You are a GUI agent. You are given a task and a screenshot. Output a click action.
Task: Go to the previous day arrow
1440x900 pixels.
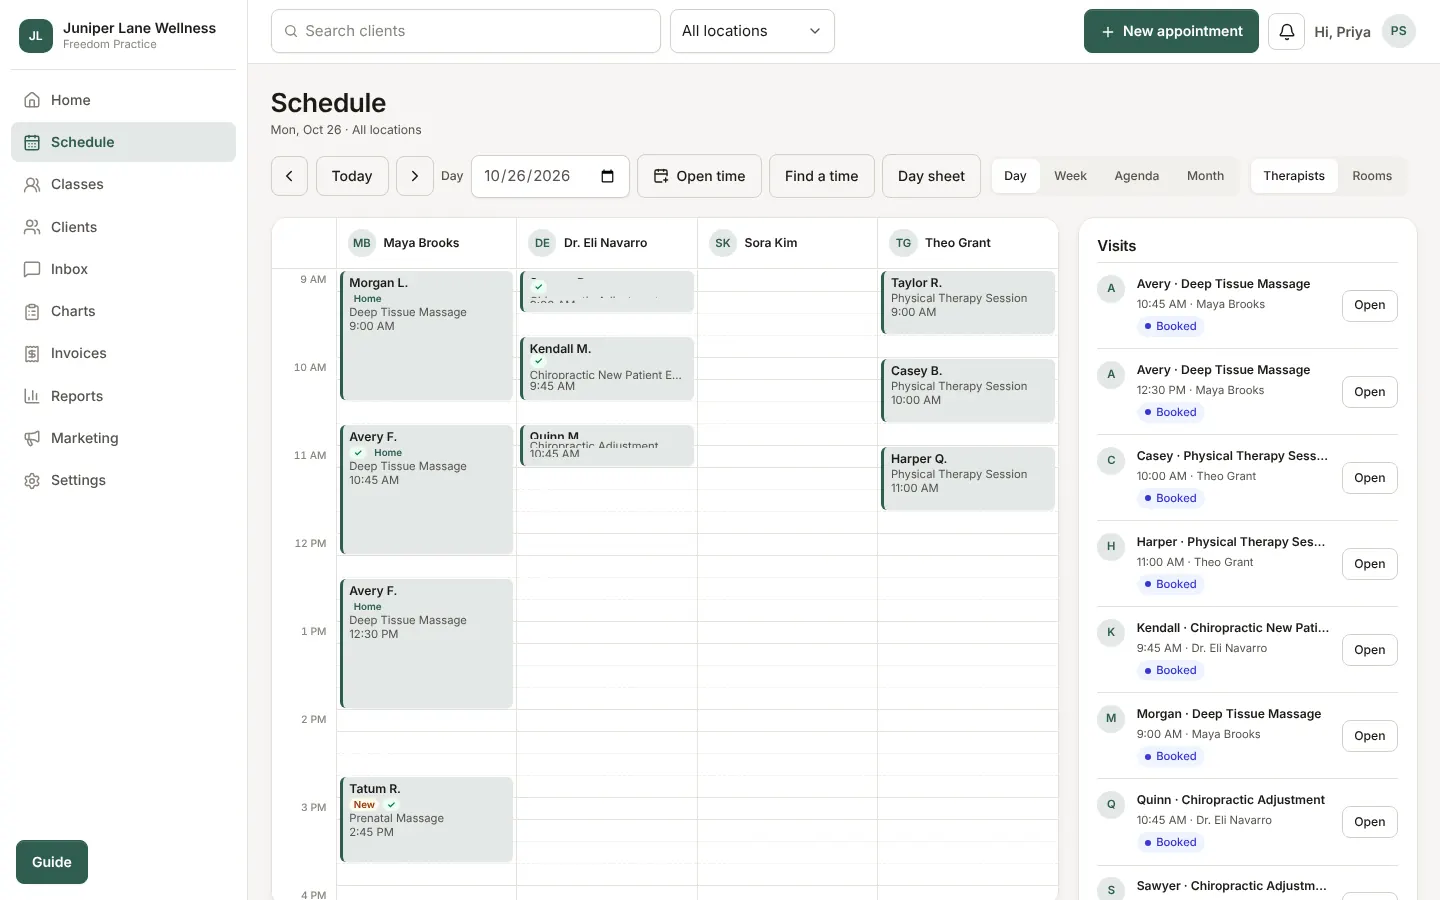click(x=289, y=176)
